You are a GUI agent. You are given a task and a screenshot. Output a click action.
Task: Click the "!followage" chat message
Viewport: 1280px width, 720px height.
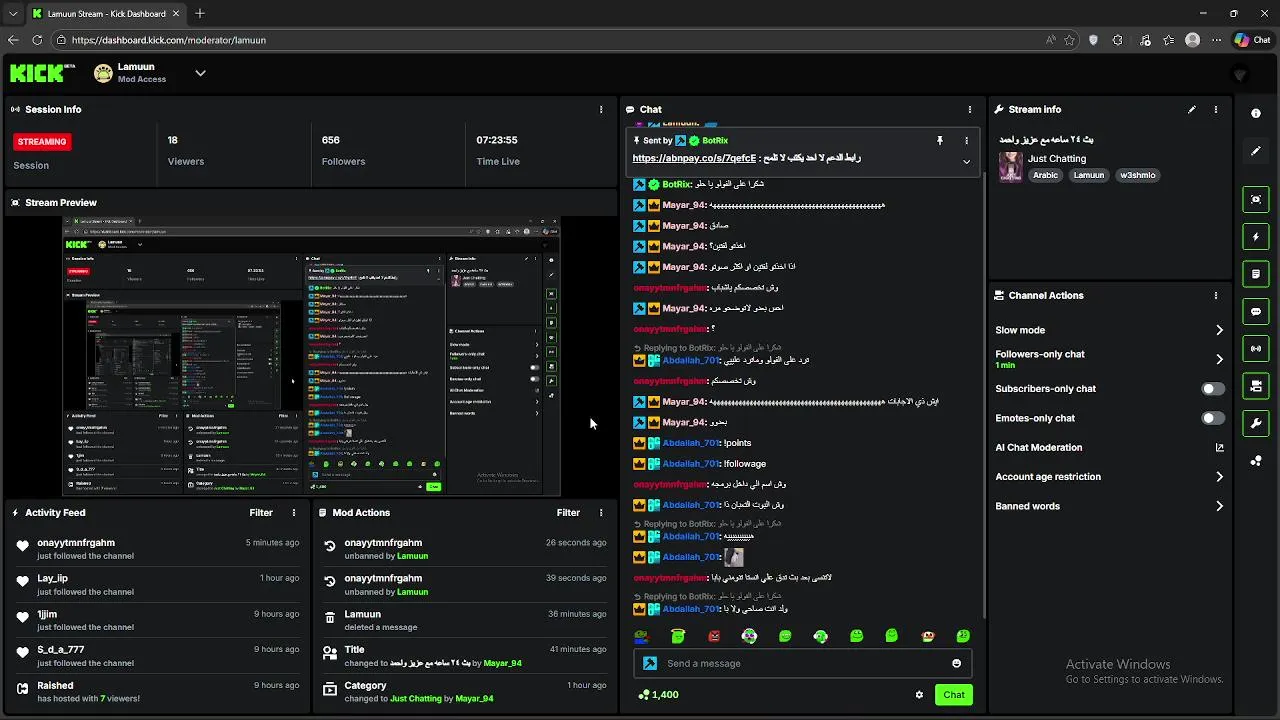tap(744, 464)
